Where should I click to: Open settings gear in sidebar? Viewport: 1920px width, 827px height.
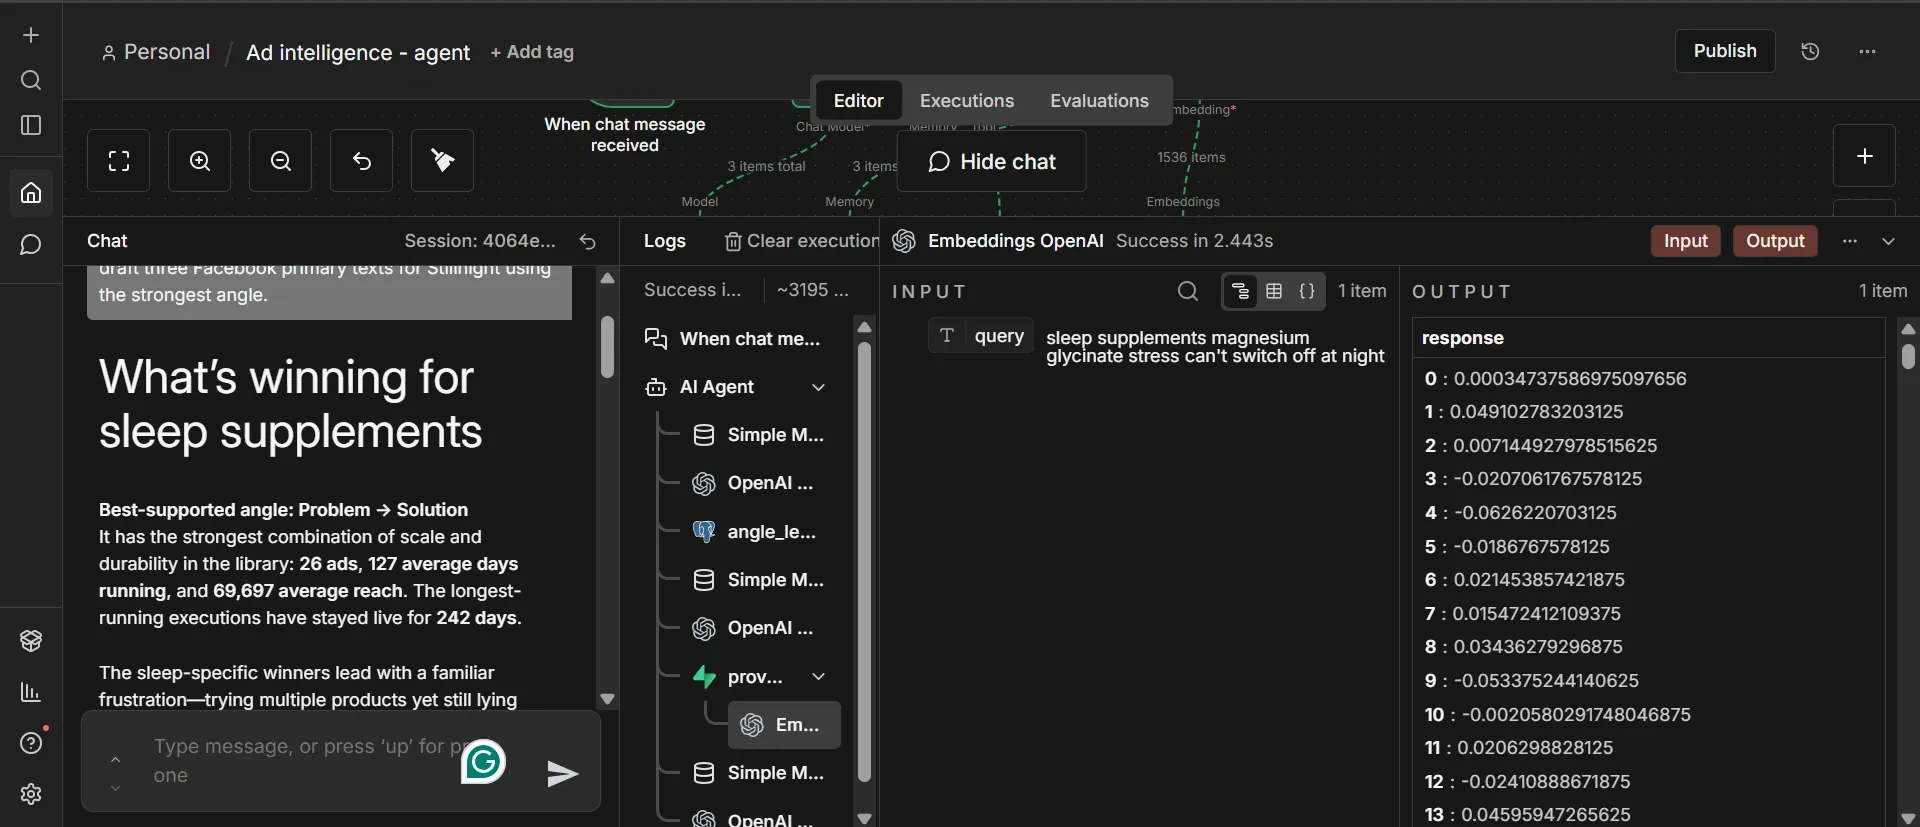31,794
